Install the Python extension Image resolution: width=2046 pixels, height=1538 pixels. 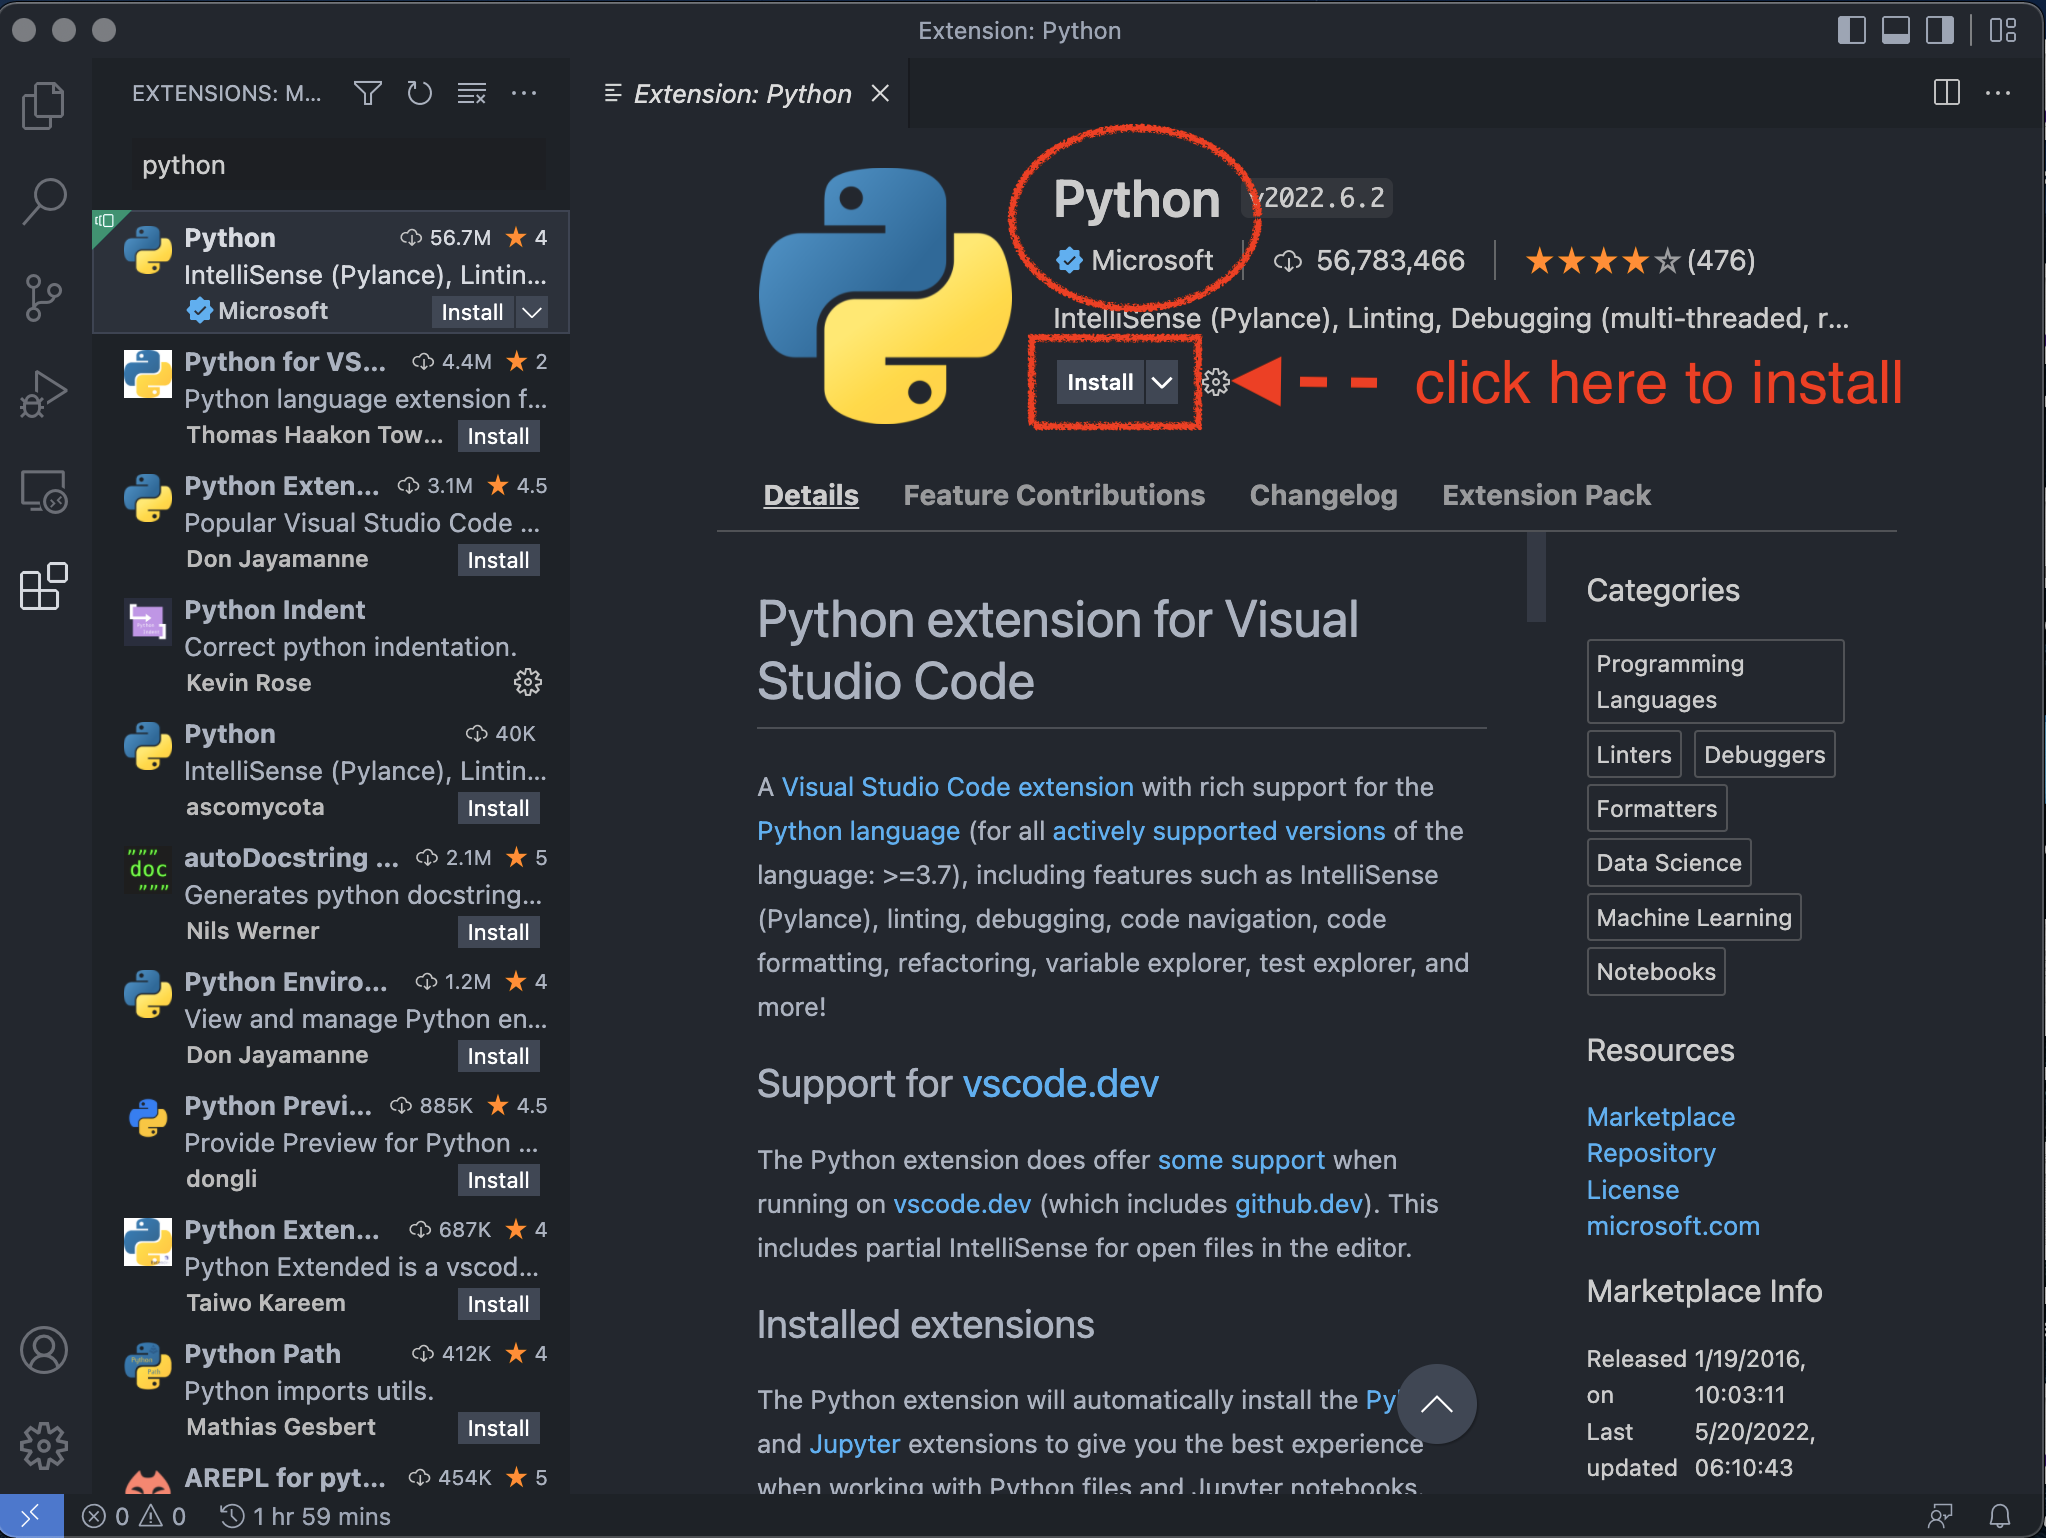(1098, 382)
